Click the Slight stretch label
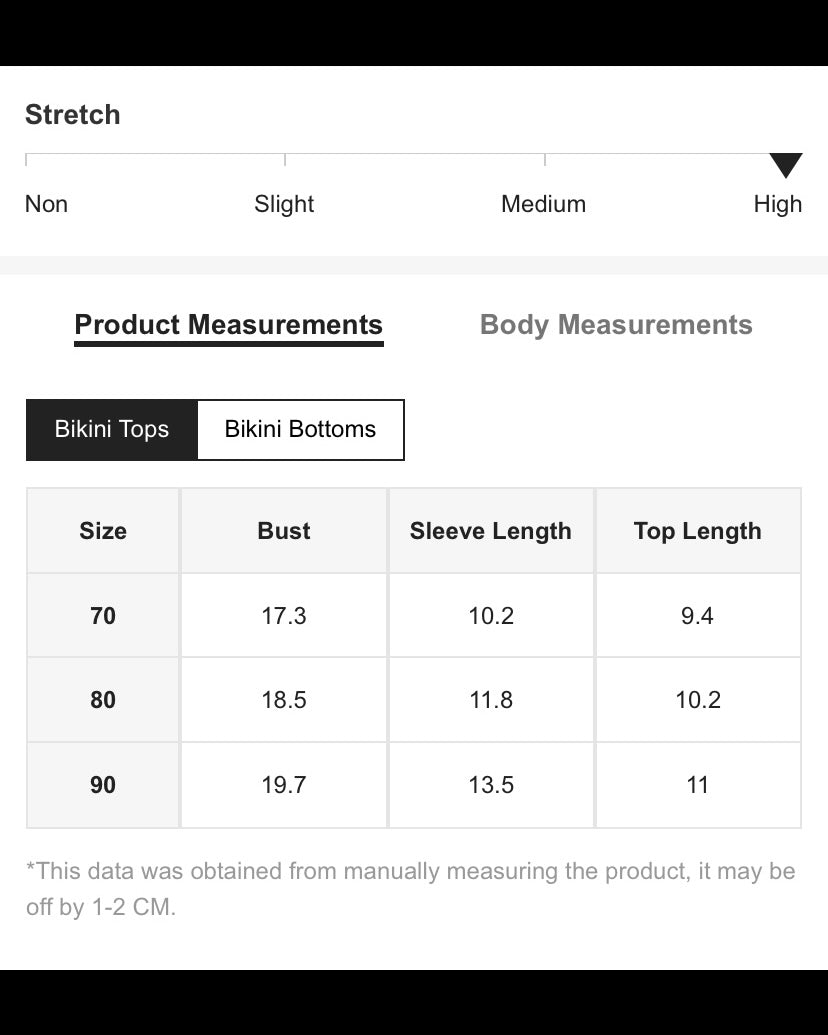The image size is (828, 1035). click(284, 204)
